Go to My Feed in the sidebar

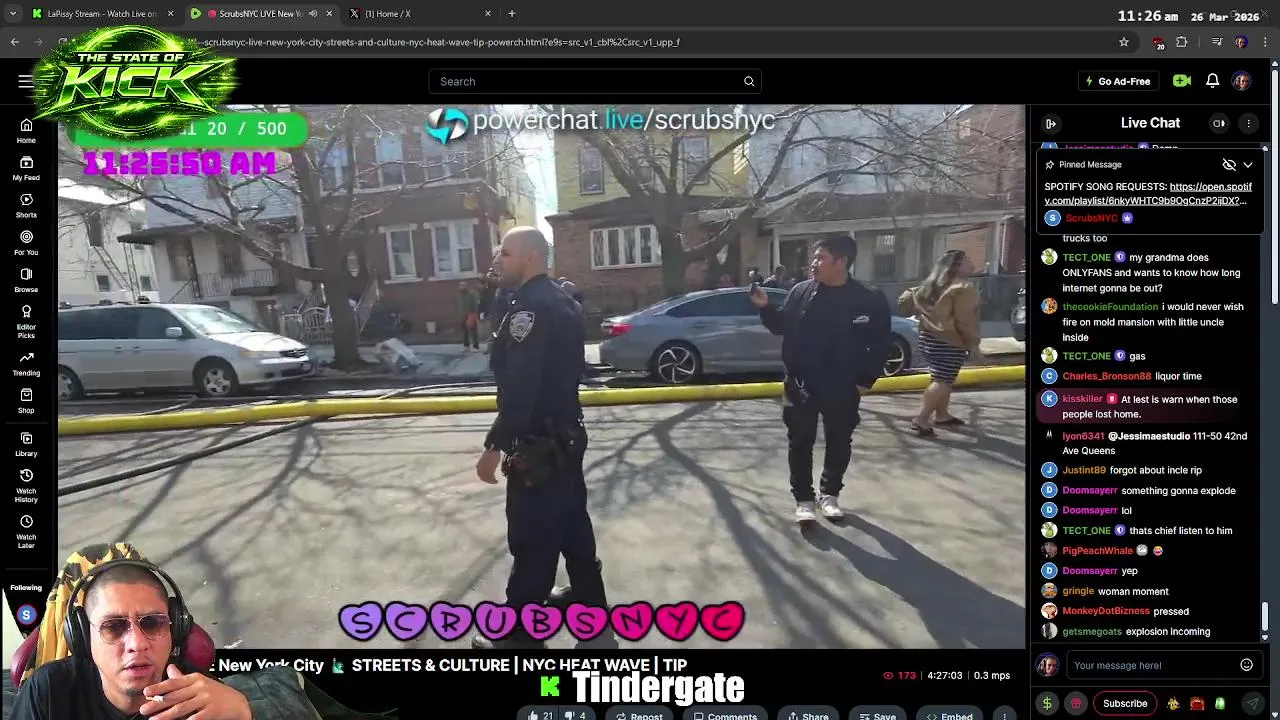click(x=26, y=168)
